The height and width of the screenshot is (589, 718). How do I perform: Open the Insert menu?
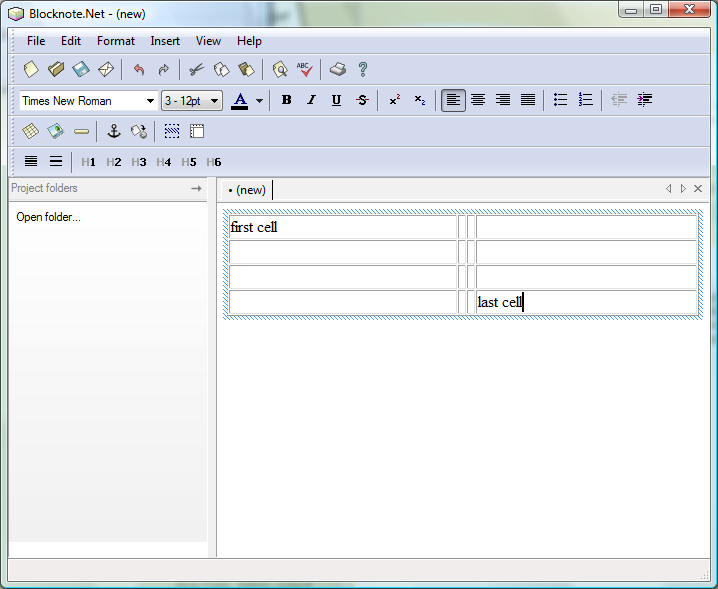[165, 41]
